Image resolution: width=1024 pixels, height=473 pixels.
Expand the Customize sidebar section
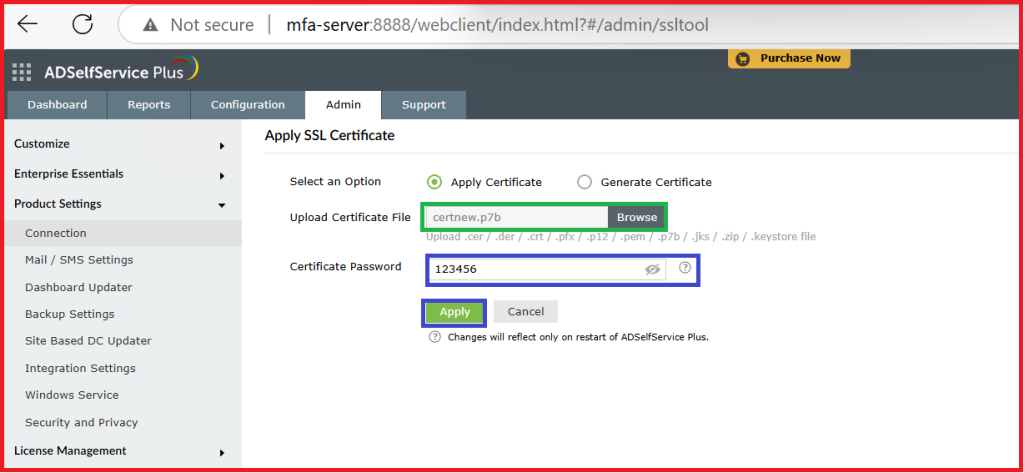pos(221,145)
